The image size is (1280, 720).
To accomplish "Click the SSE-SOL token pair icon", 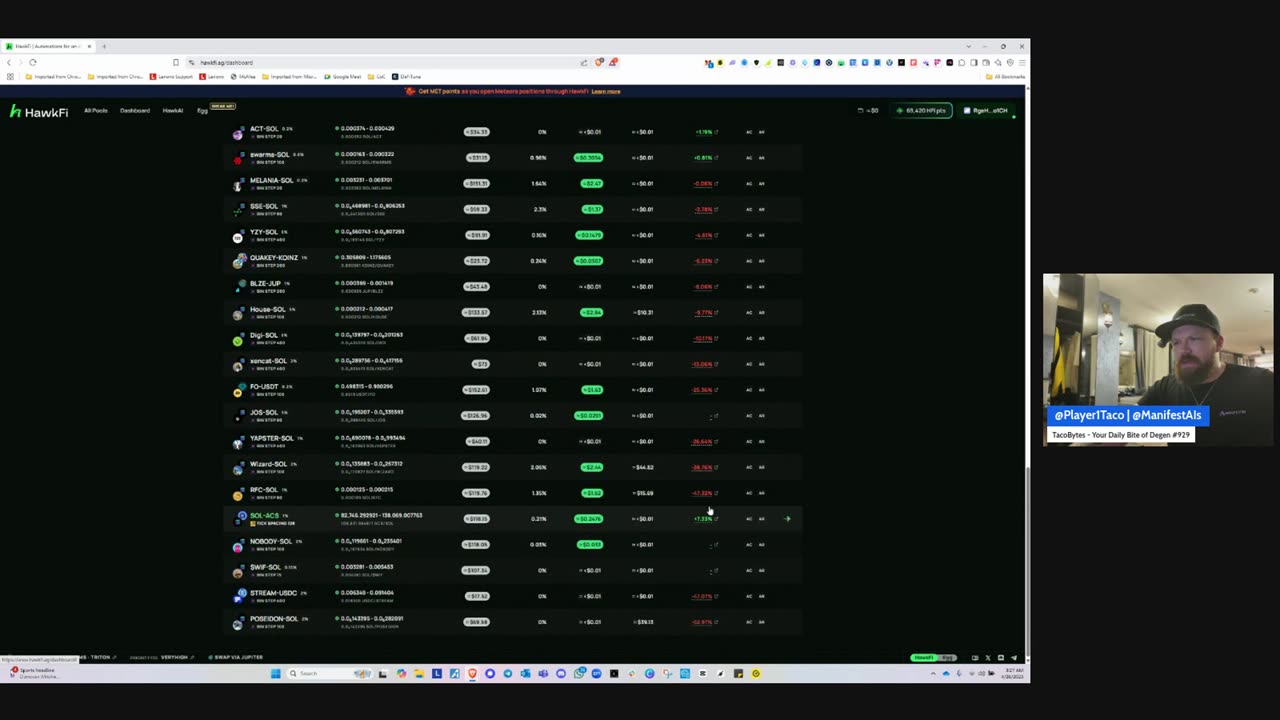I will (237, 210).
